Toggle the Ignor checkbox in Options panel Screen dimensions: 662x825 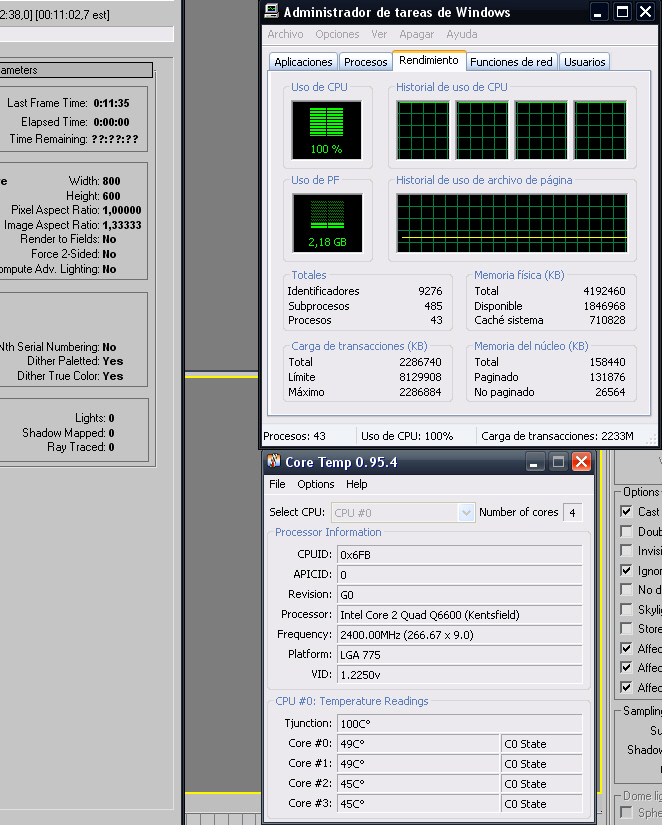[x=626, y=570]
